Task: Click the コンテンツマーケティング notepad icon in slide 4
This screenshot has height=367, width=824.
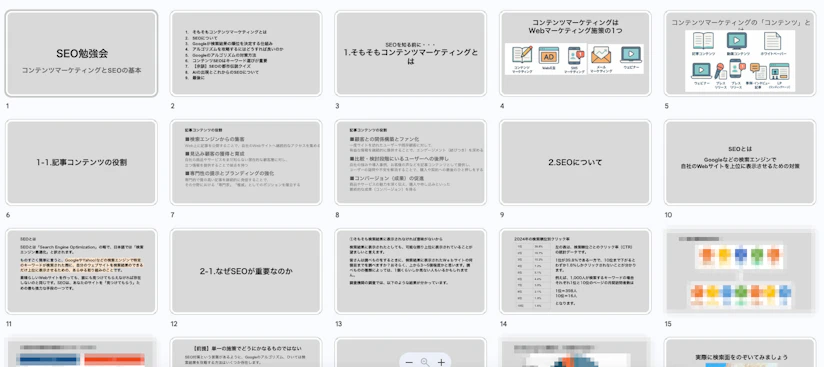Action: click(x=522, y=55)
